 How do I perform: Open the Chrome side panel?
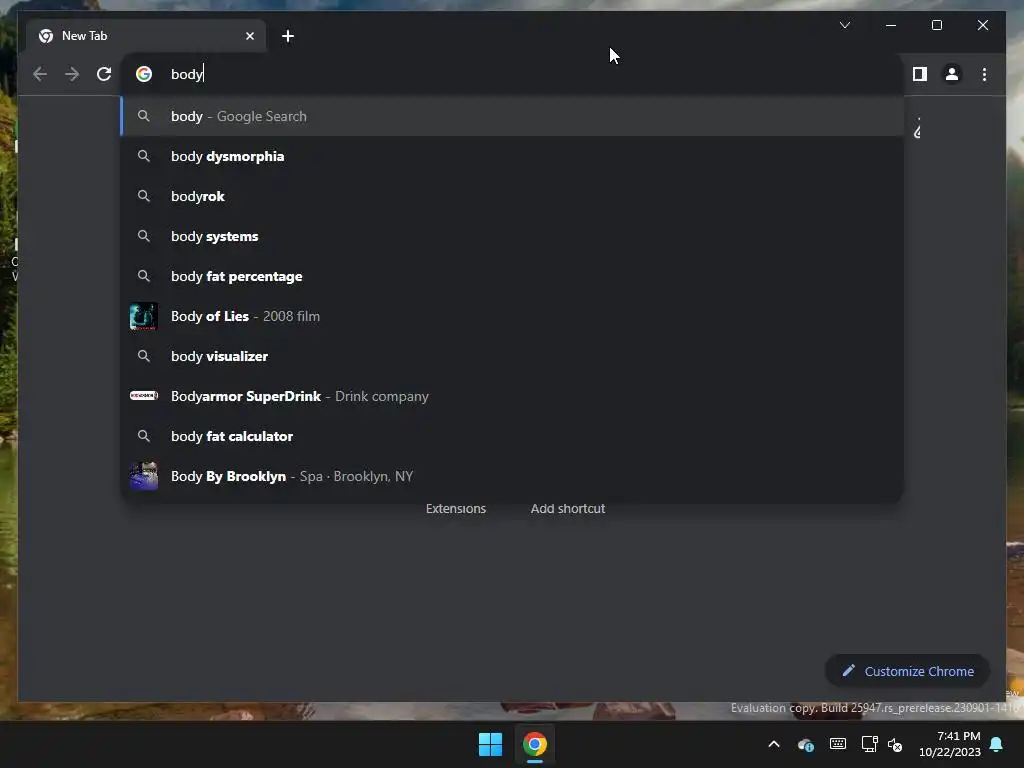point(920,74)
